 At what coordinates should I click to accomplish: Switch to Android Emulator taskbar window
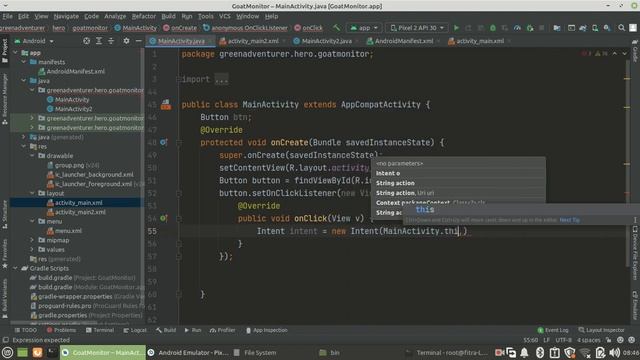[188, 353]
